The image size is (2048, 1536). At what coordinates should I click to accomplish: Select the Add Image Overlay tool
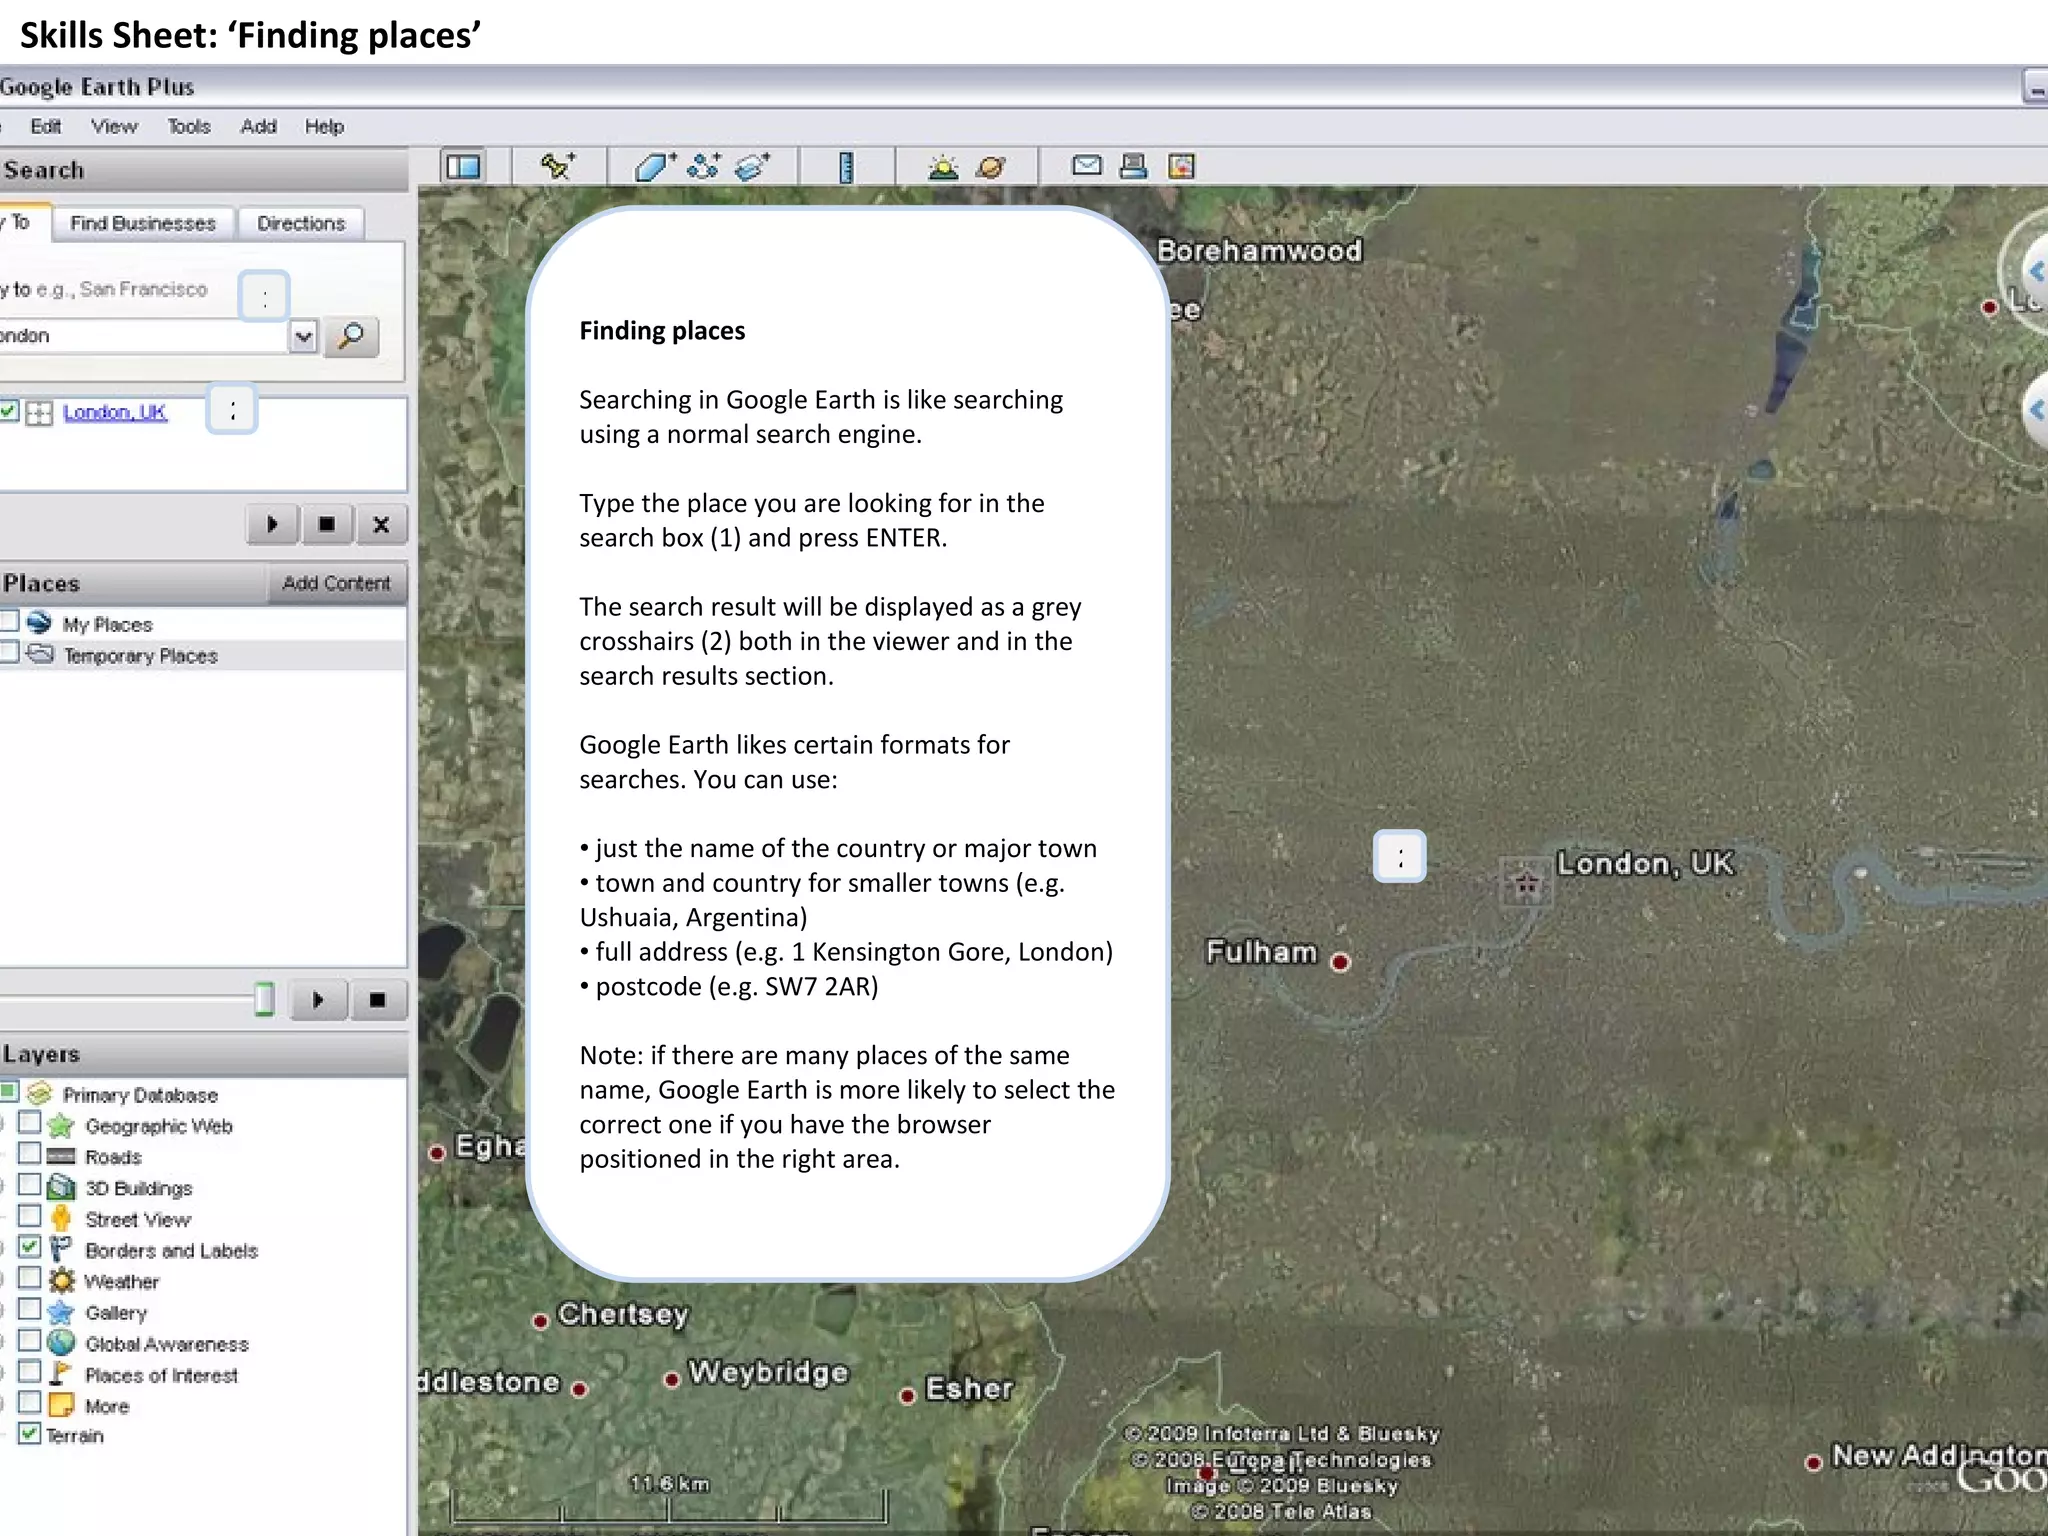[x=752, y=166]
